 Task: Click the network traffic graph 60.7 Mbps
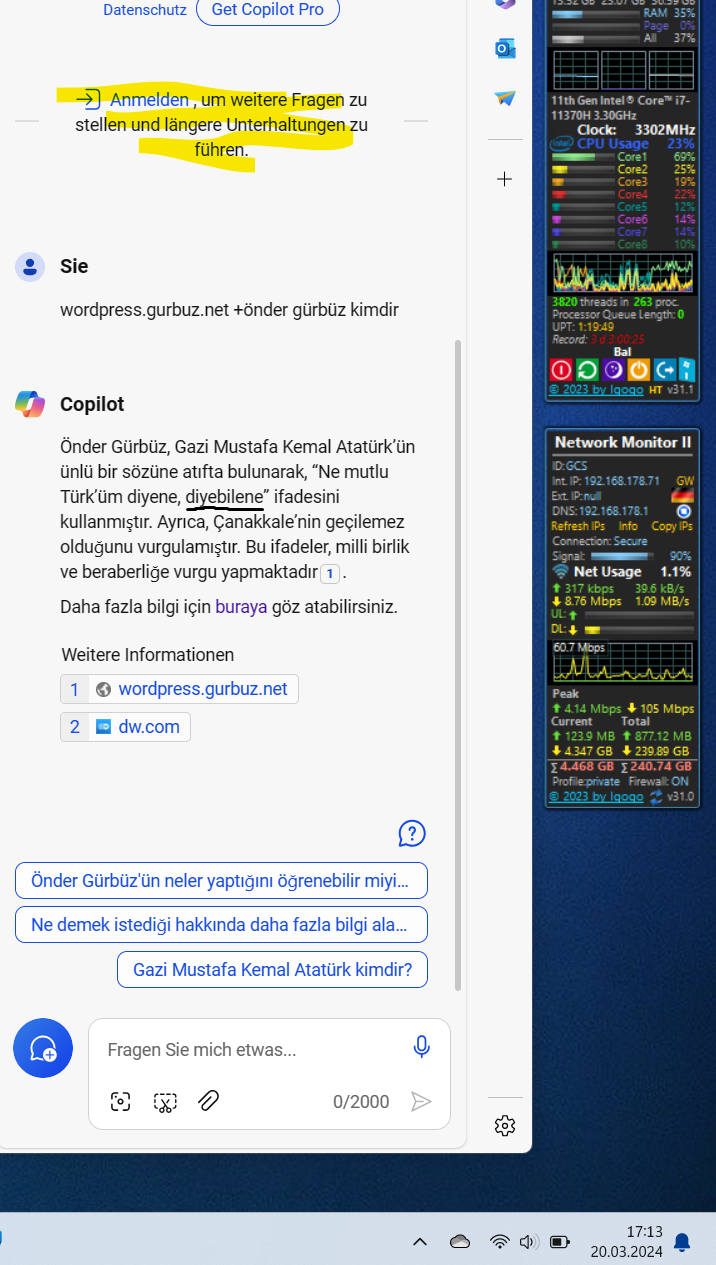click(x=623, y=663)
